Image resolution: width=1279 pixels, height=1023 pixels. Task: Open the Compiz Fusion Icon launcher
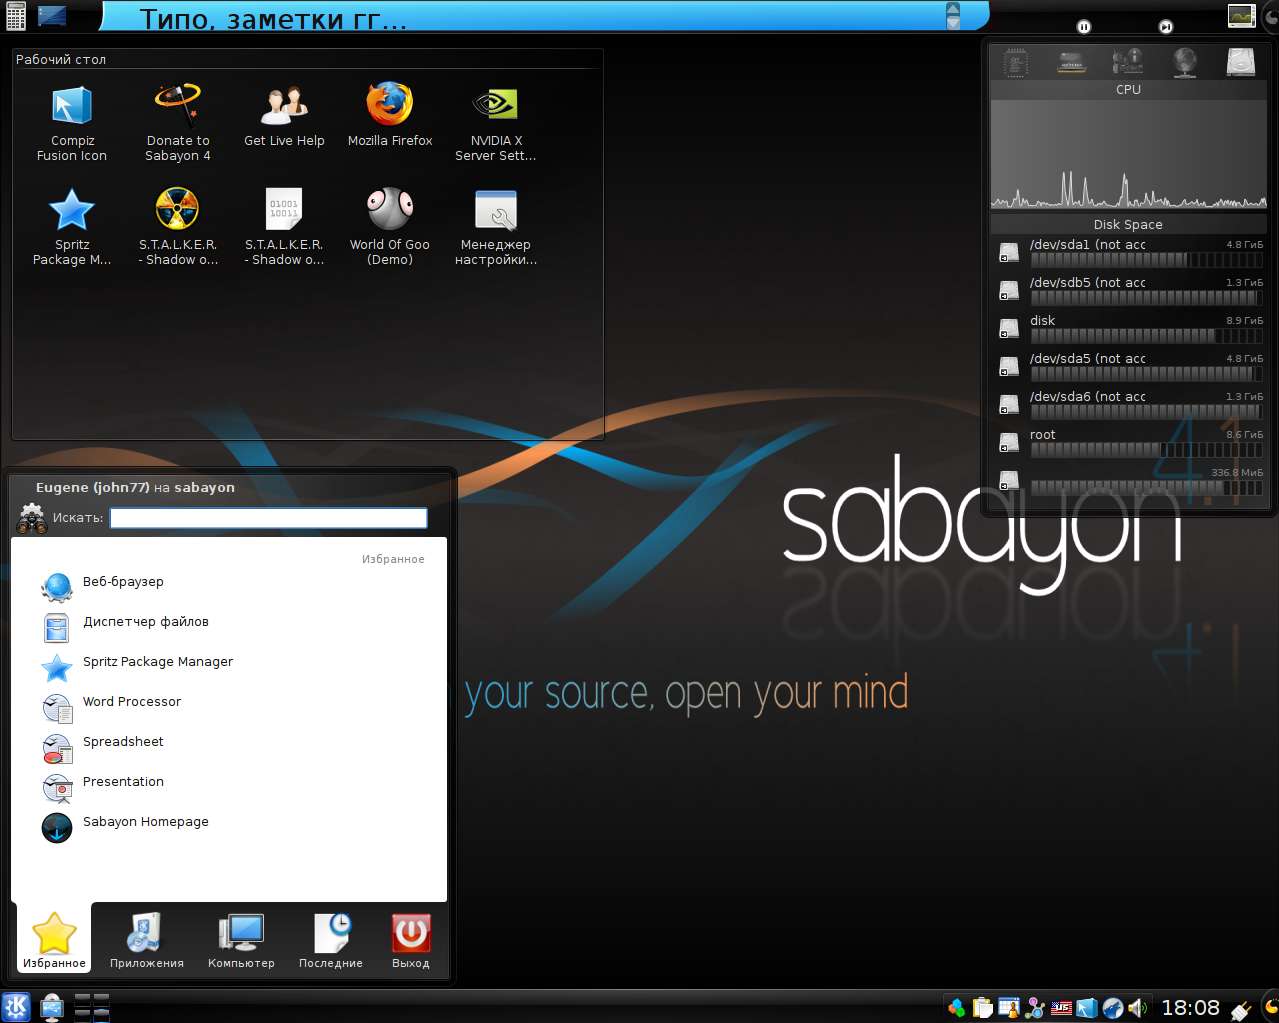(x=72, y=123)
